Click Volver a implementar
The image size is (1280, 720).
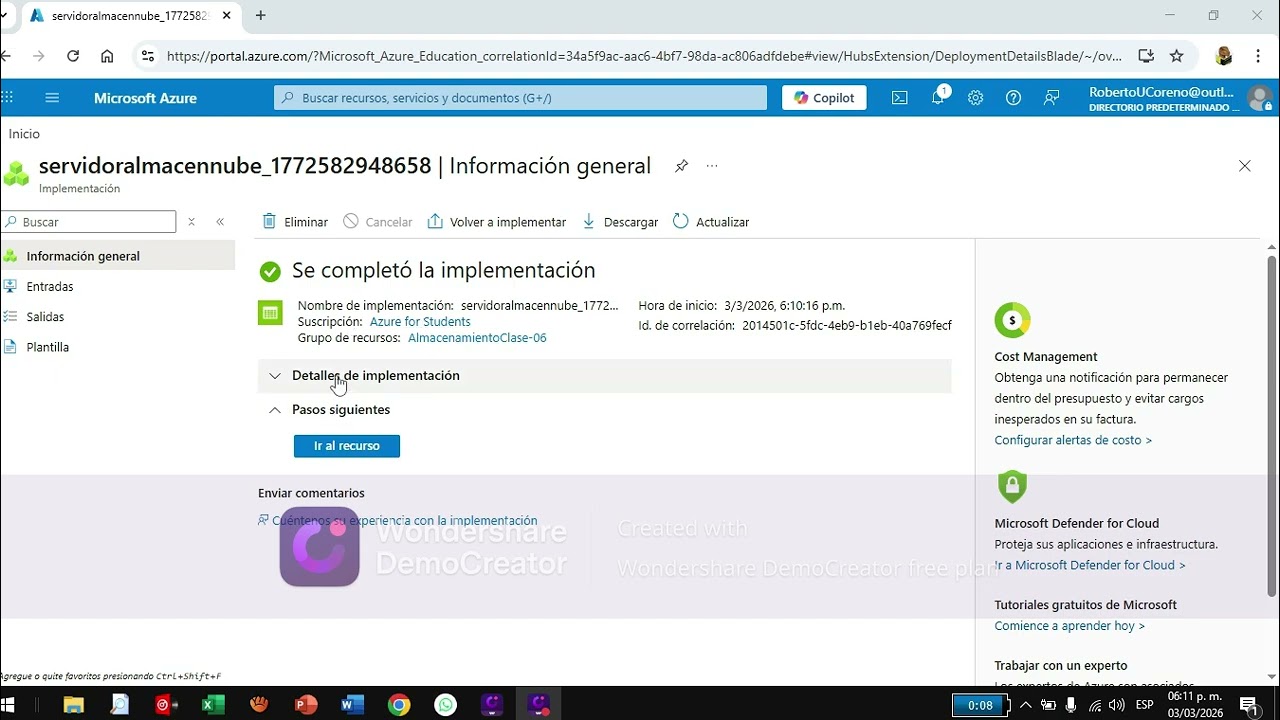point(497,222)
